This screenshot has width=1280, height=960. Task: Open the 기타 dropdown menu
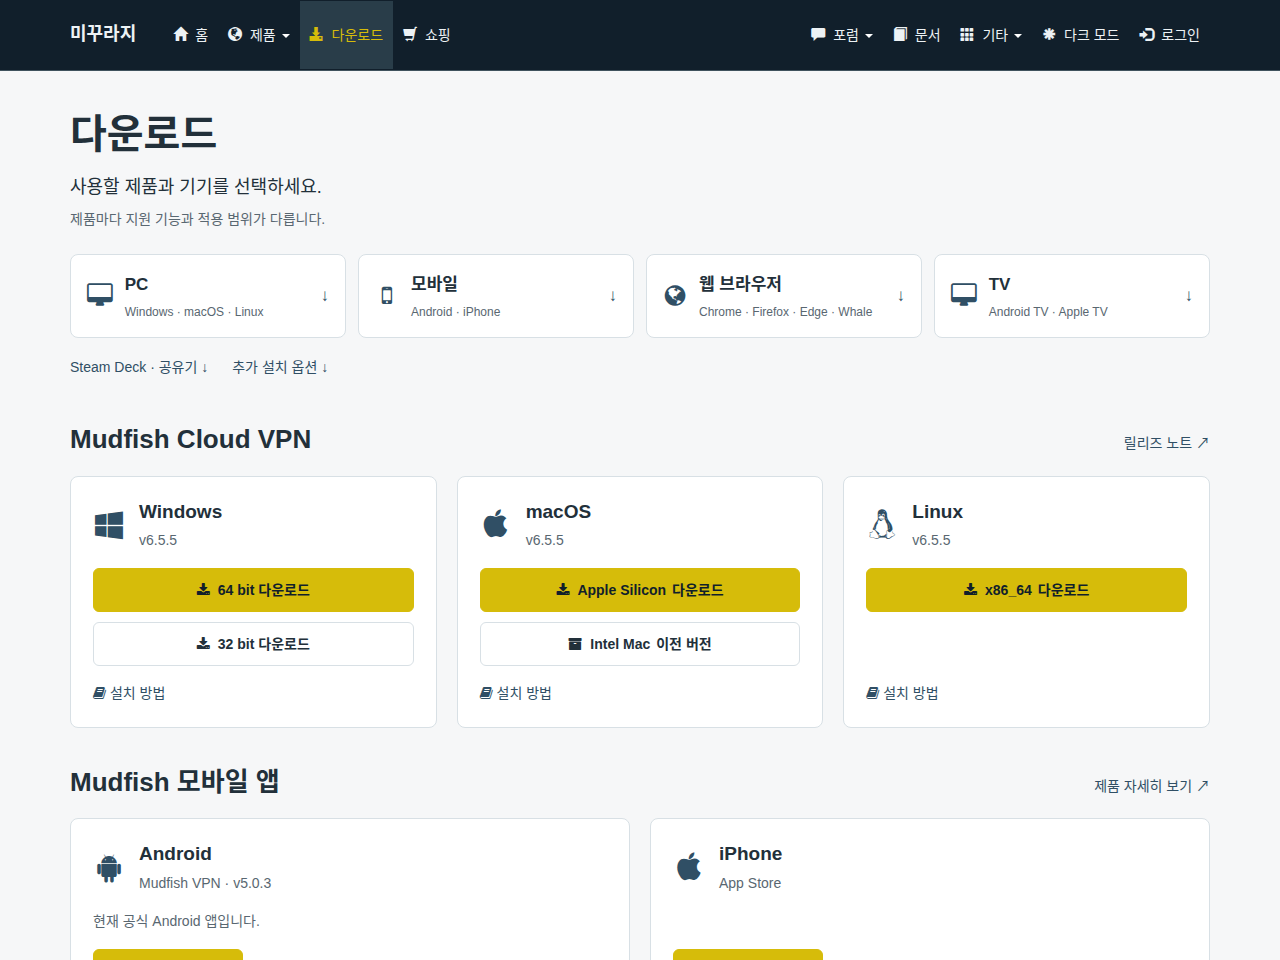point(991,35)
